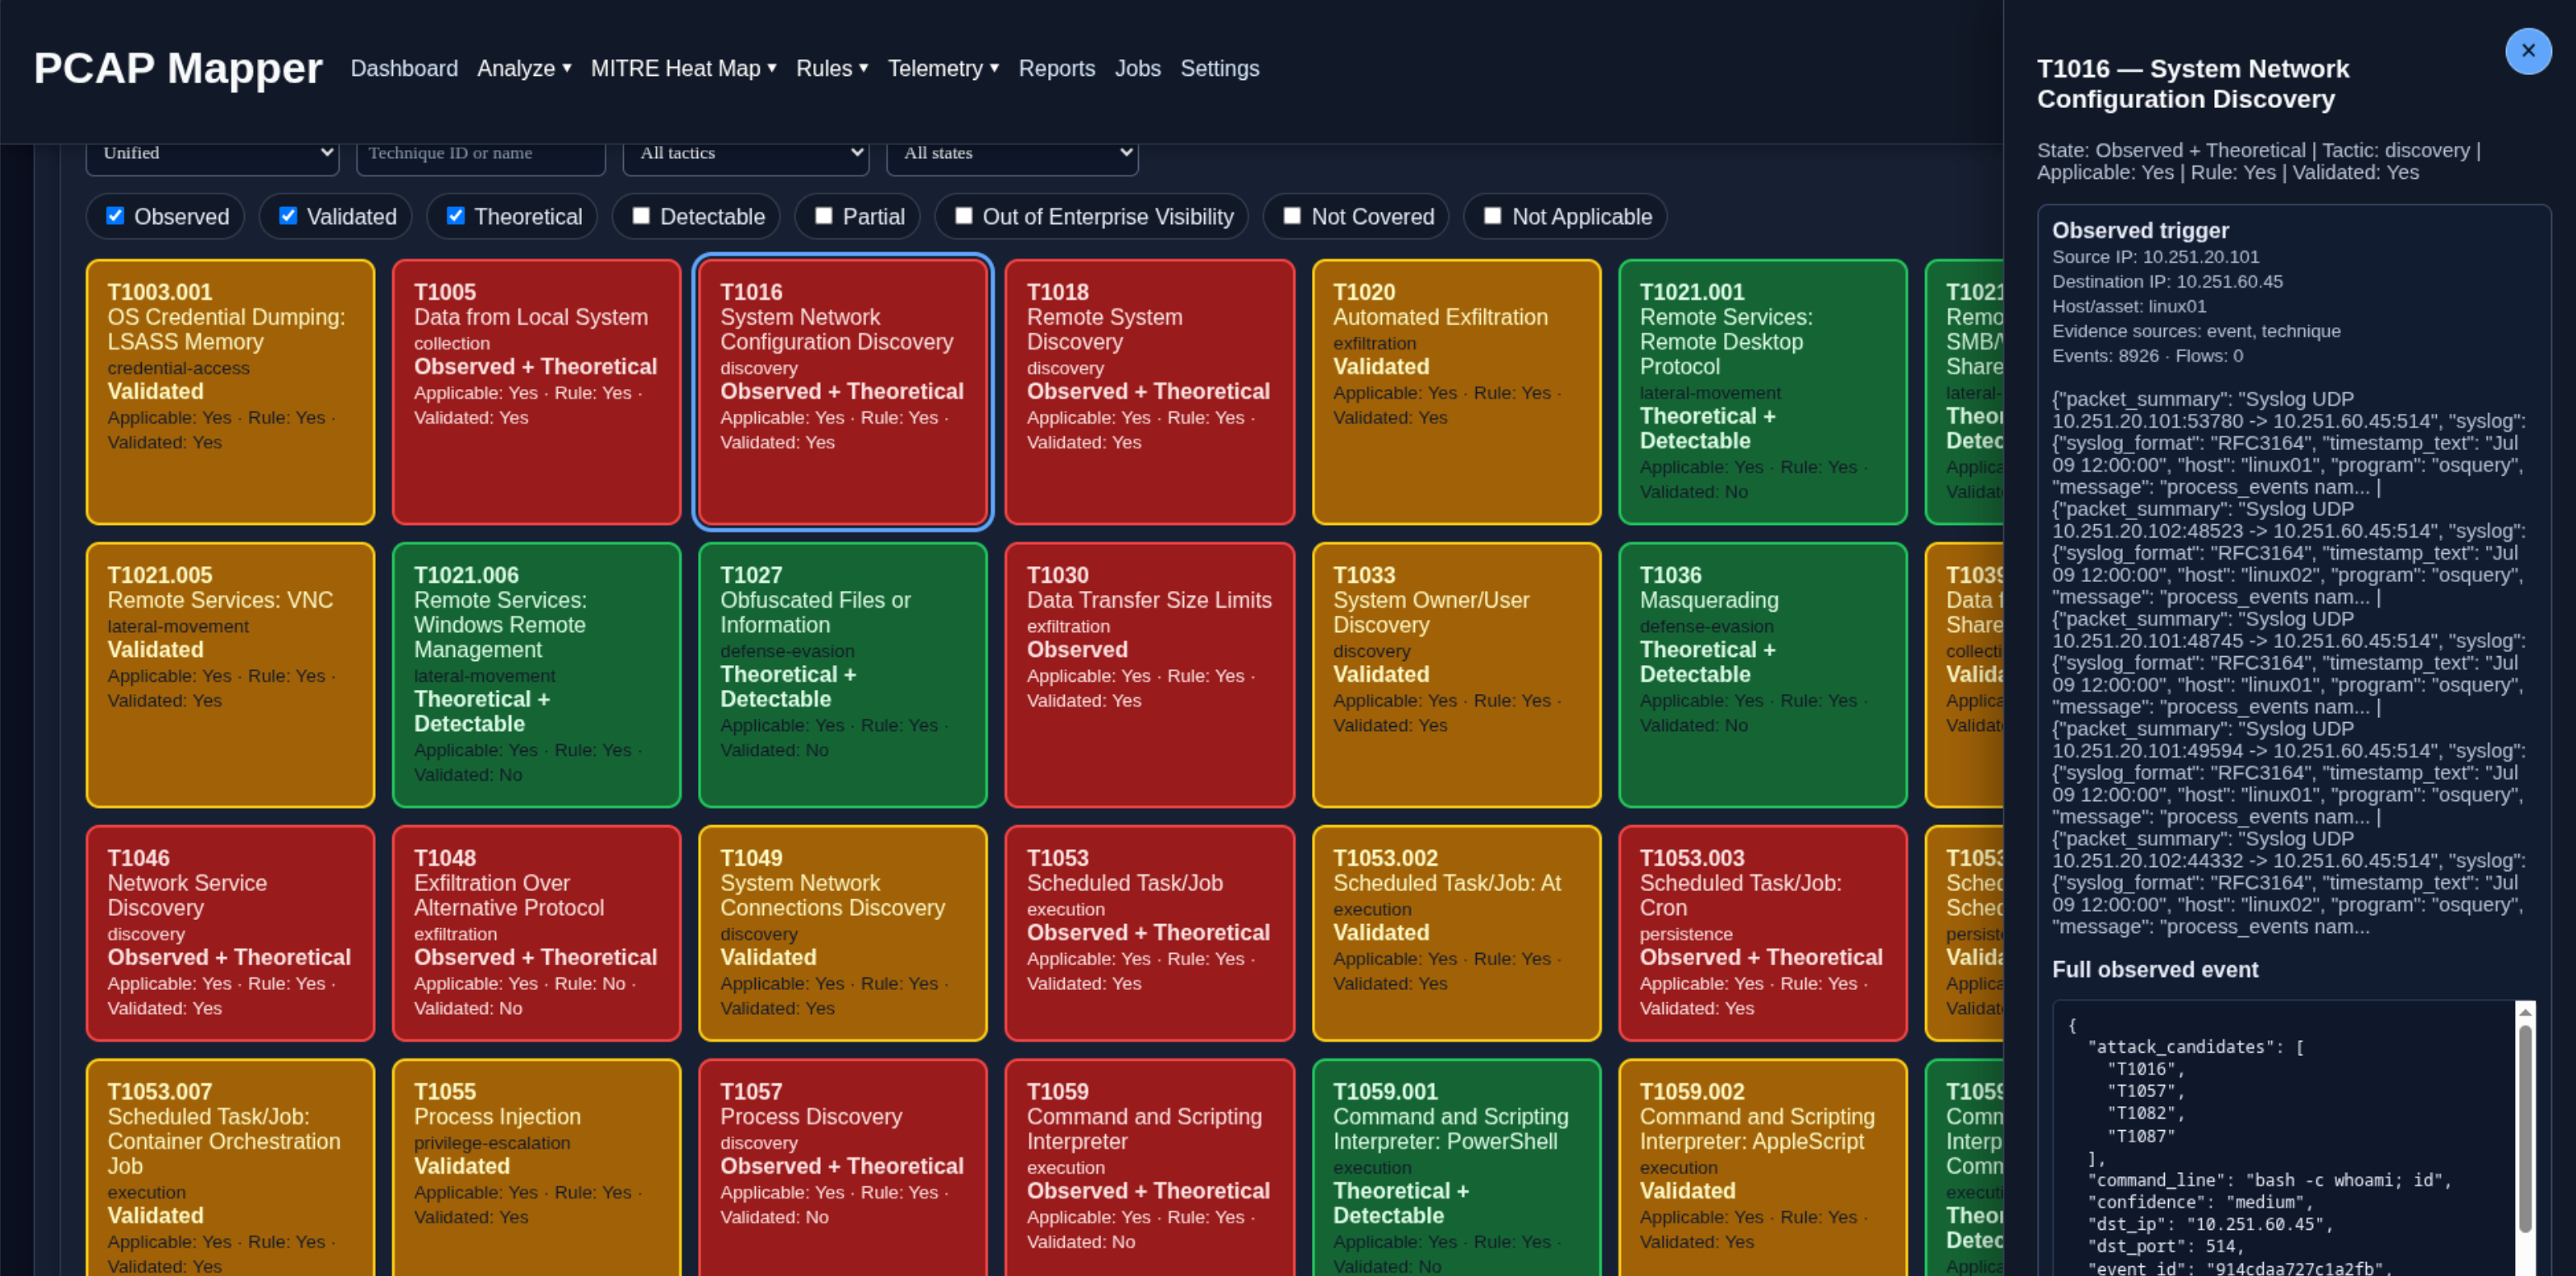
Task: Open the Unified view dropdown
Action: (x=212, y=154)
